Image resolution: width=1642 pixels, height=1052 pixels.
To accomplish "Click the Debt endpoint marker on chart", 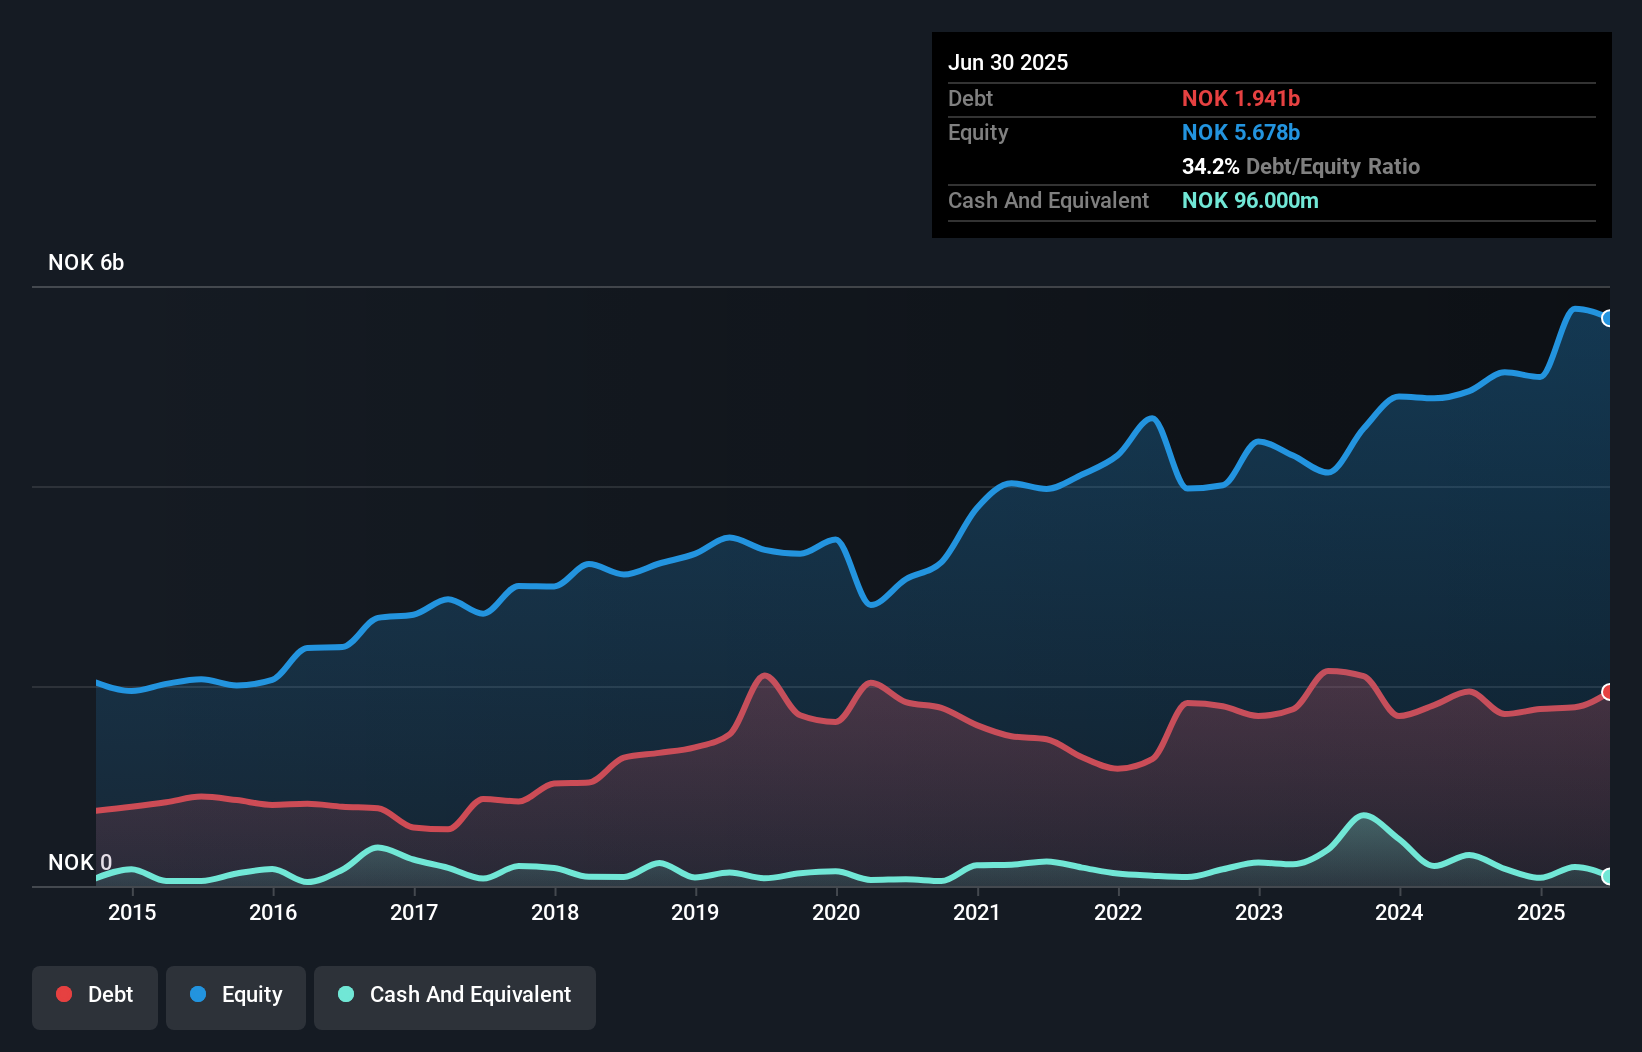I will coord(1607,692).
